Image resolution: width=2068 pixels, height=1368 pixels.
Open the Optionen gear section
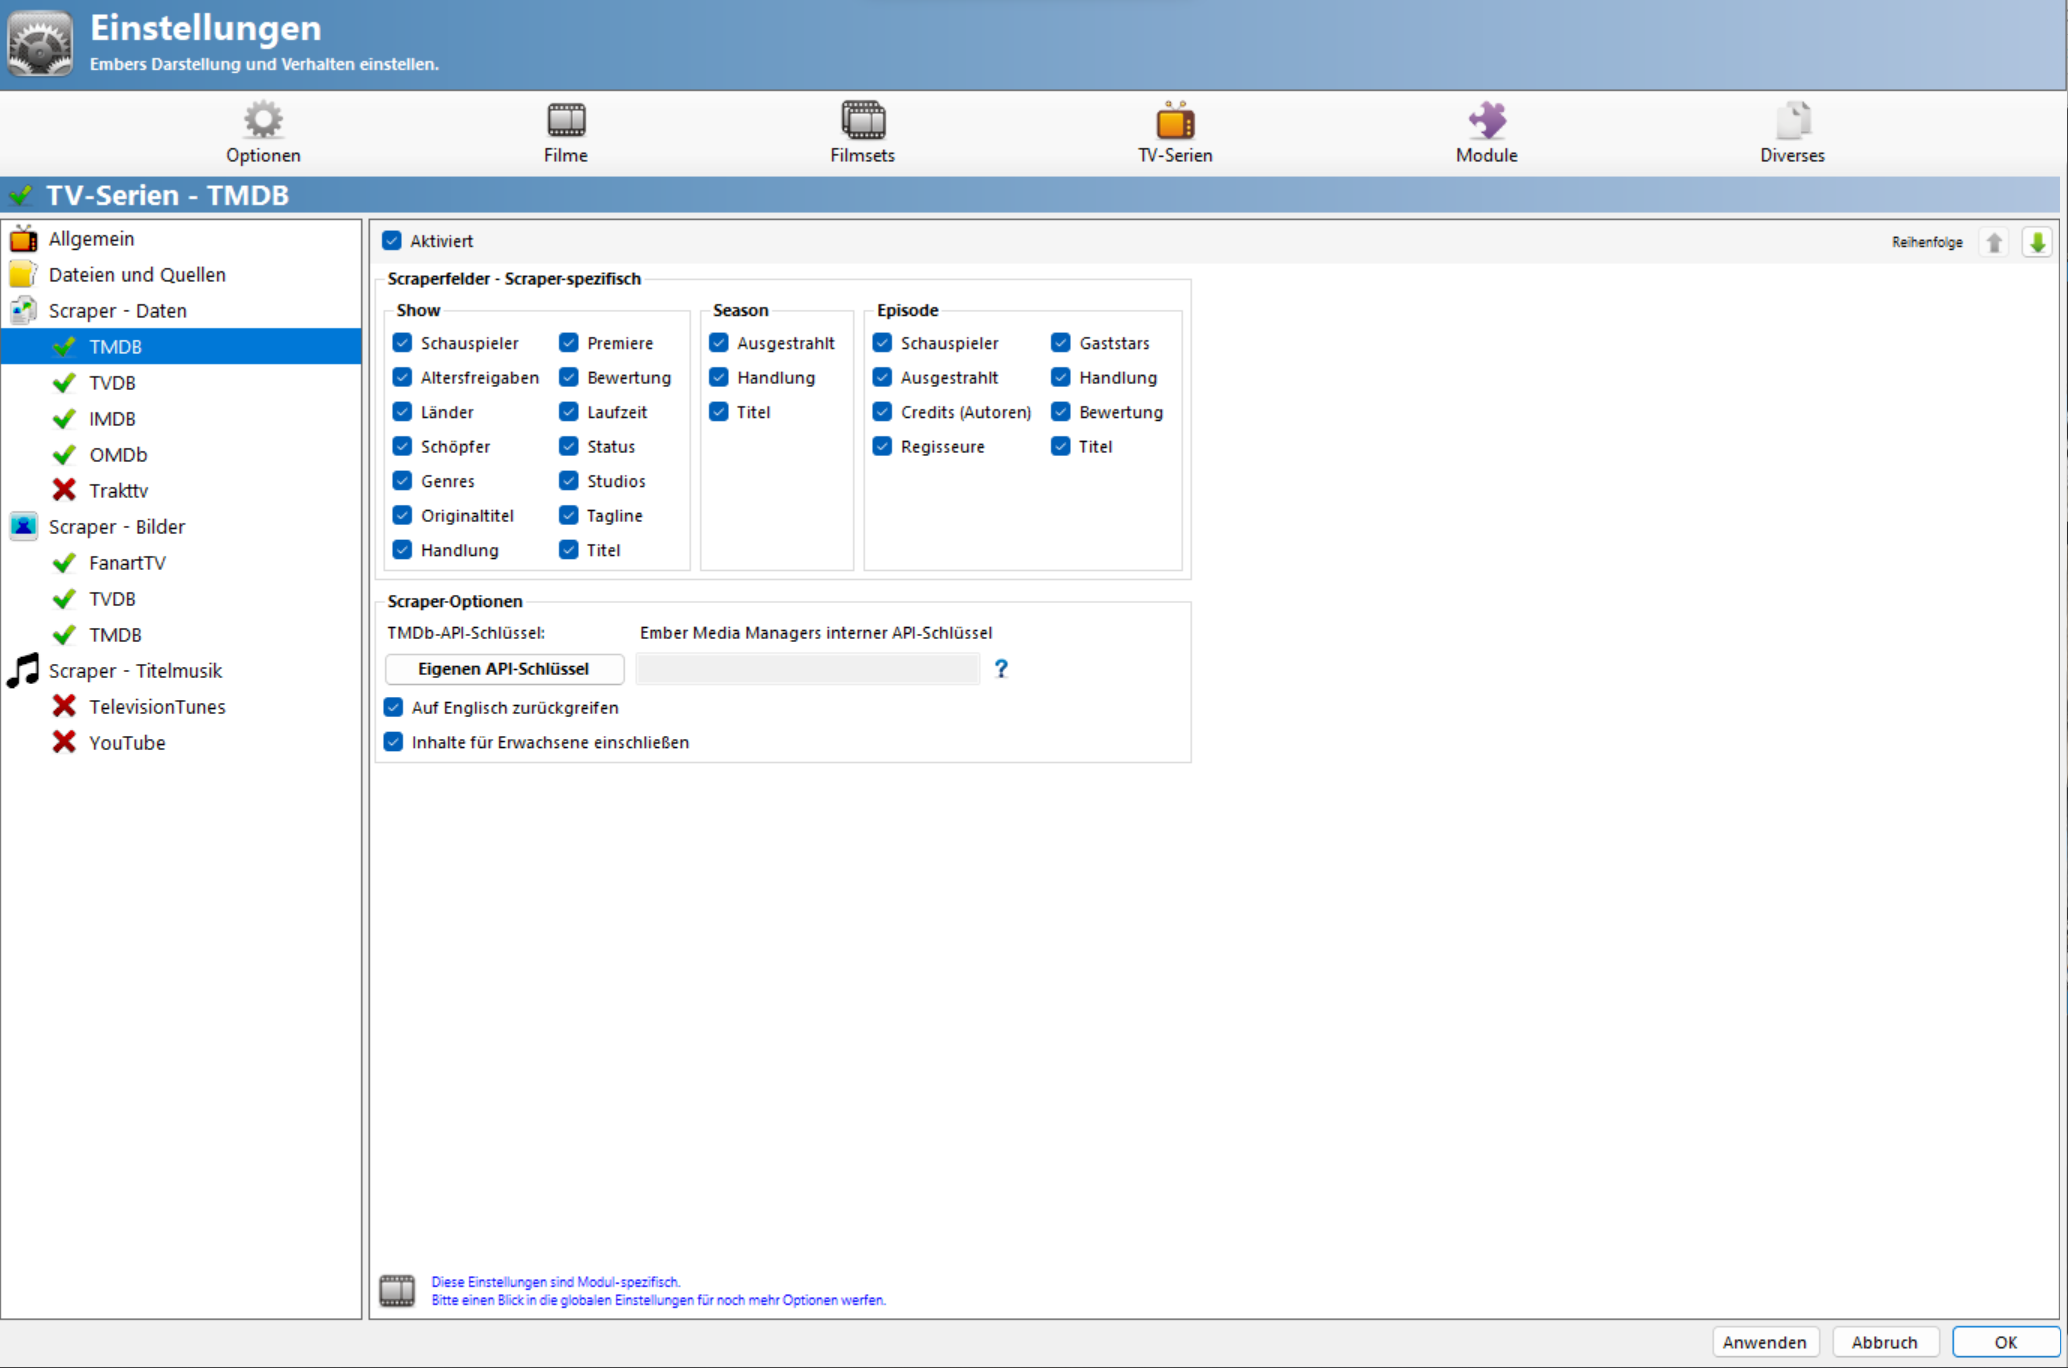(x=263, y=132)
